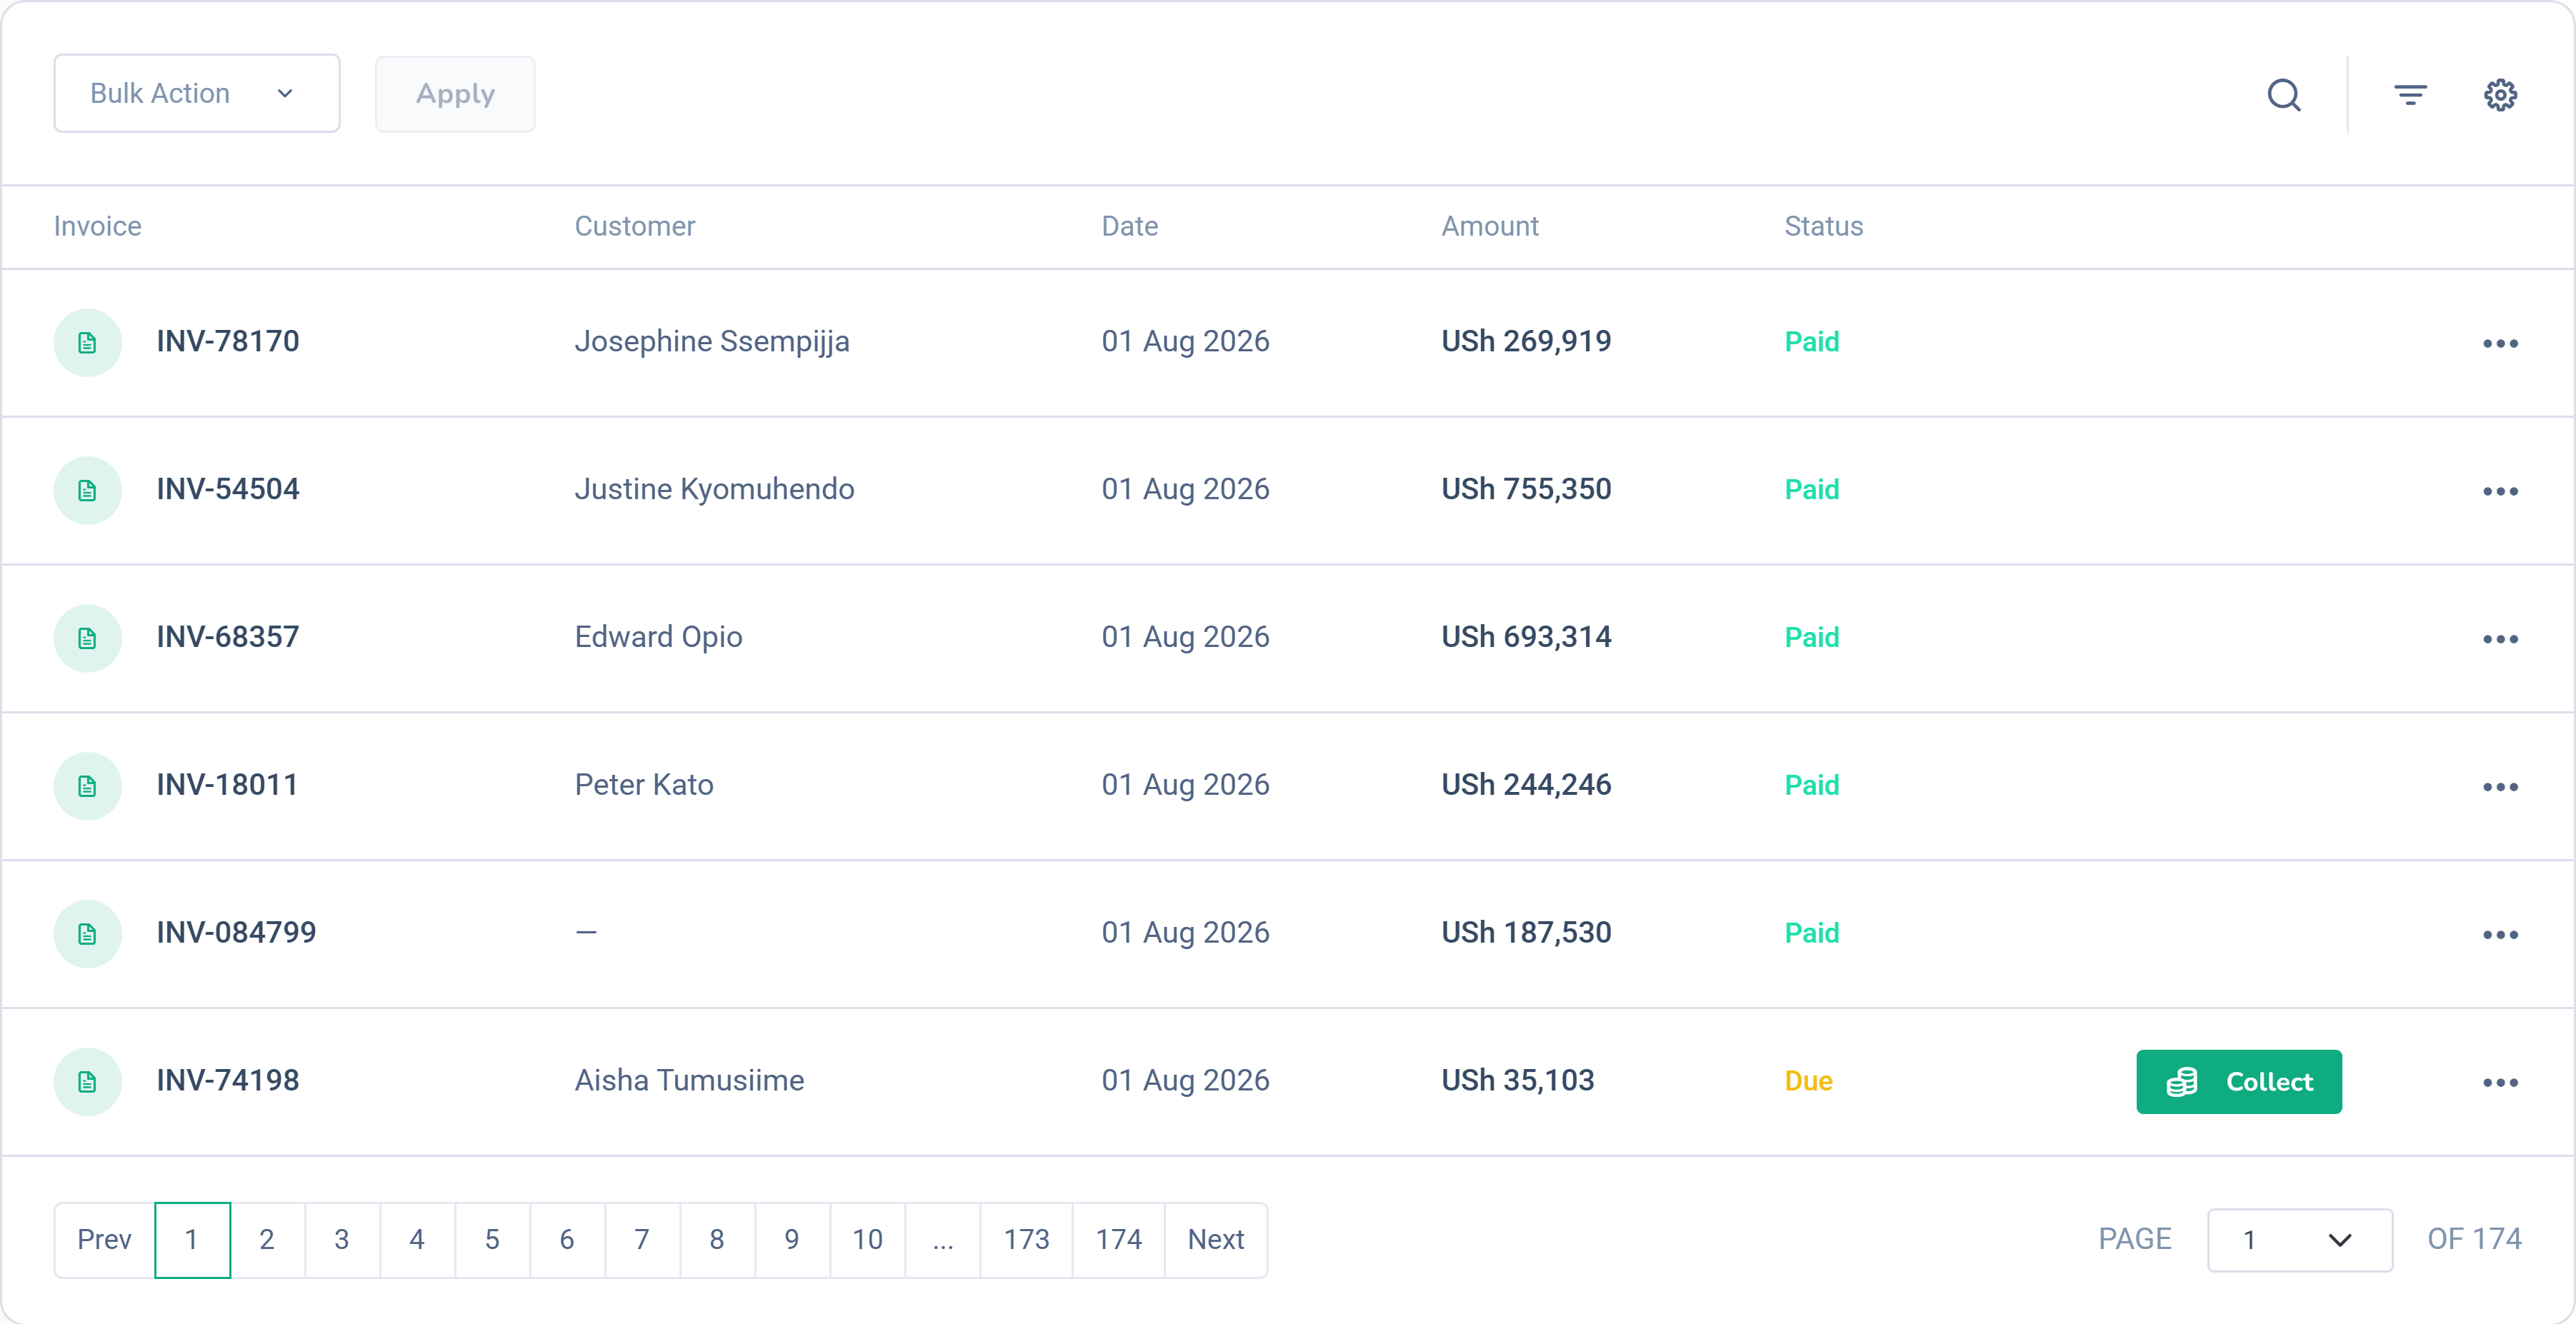Open more options for Justine Kyomuhendo row
2576x1324 pixels.
2500,491
